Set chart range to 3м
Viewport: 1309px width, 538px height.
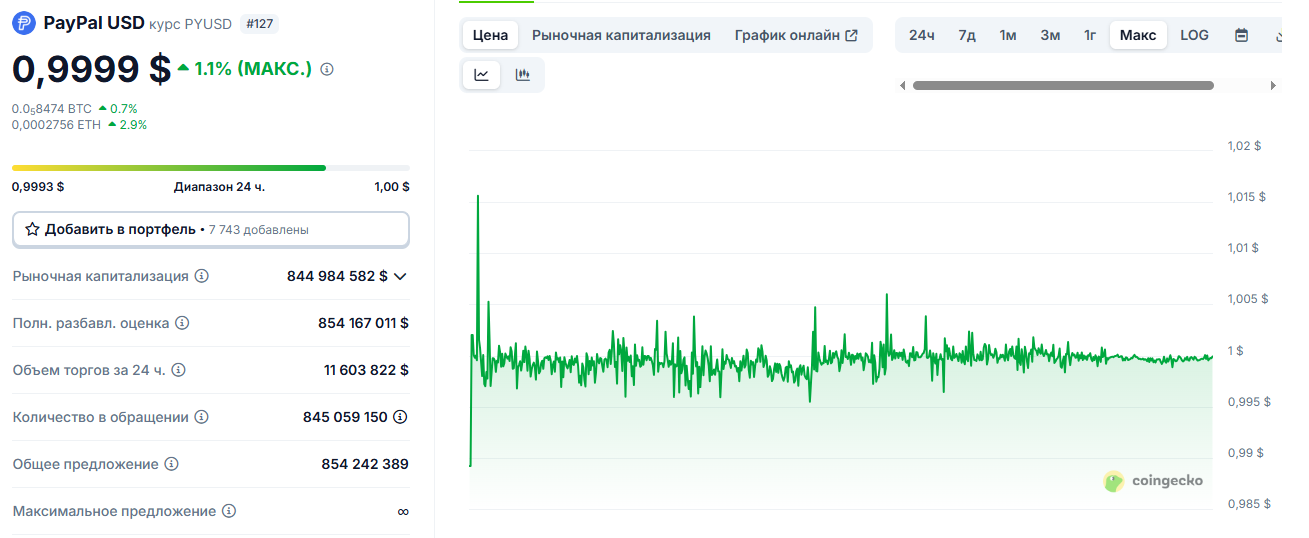point(1050,35)
